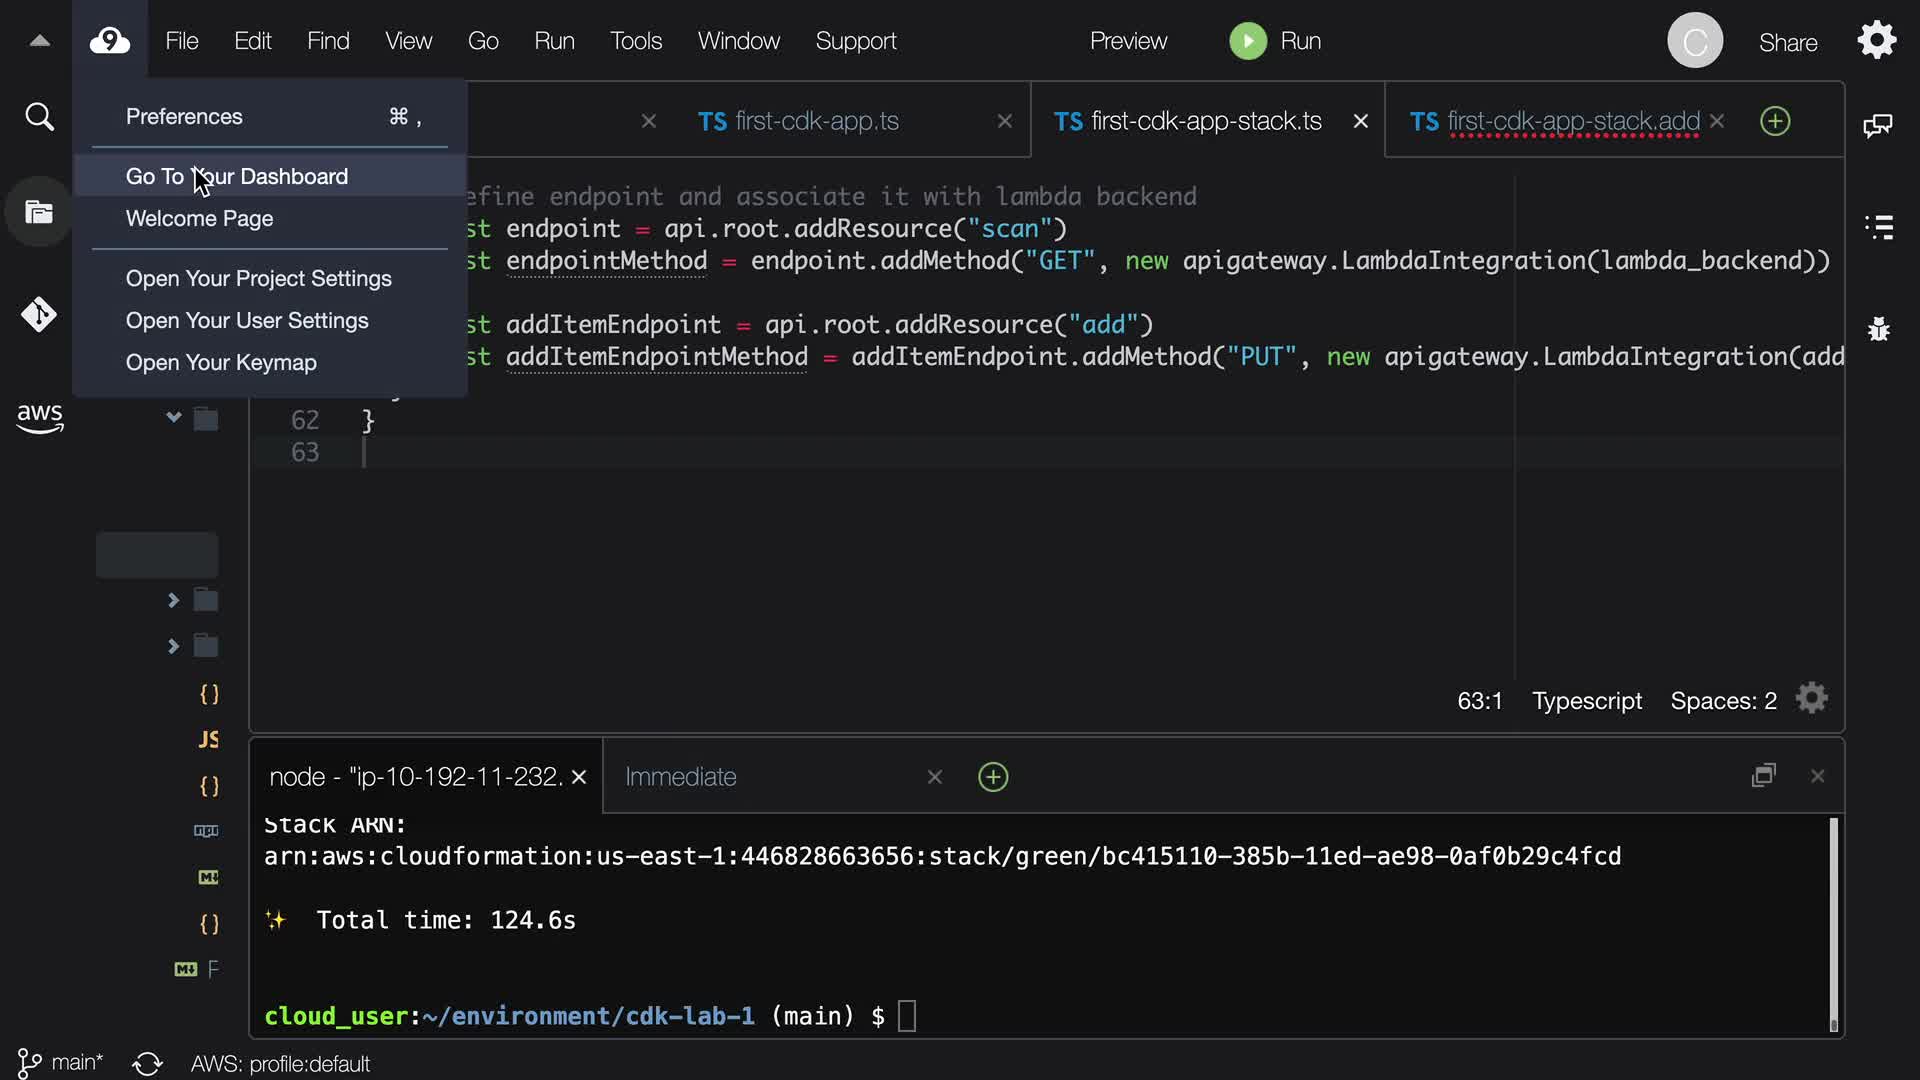Open editor settings gear in status bar
The height and width of the screenshot is (1080, 1920).
click(1811, 699)
